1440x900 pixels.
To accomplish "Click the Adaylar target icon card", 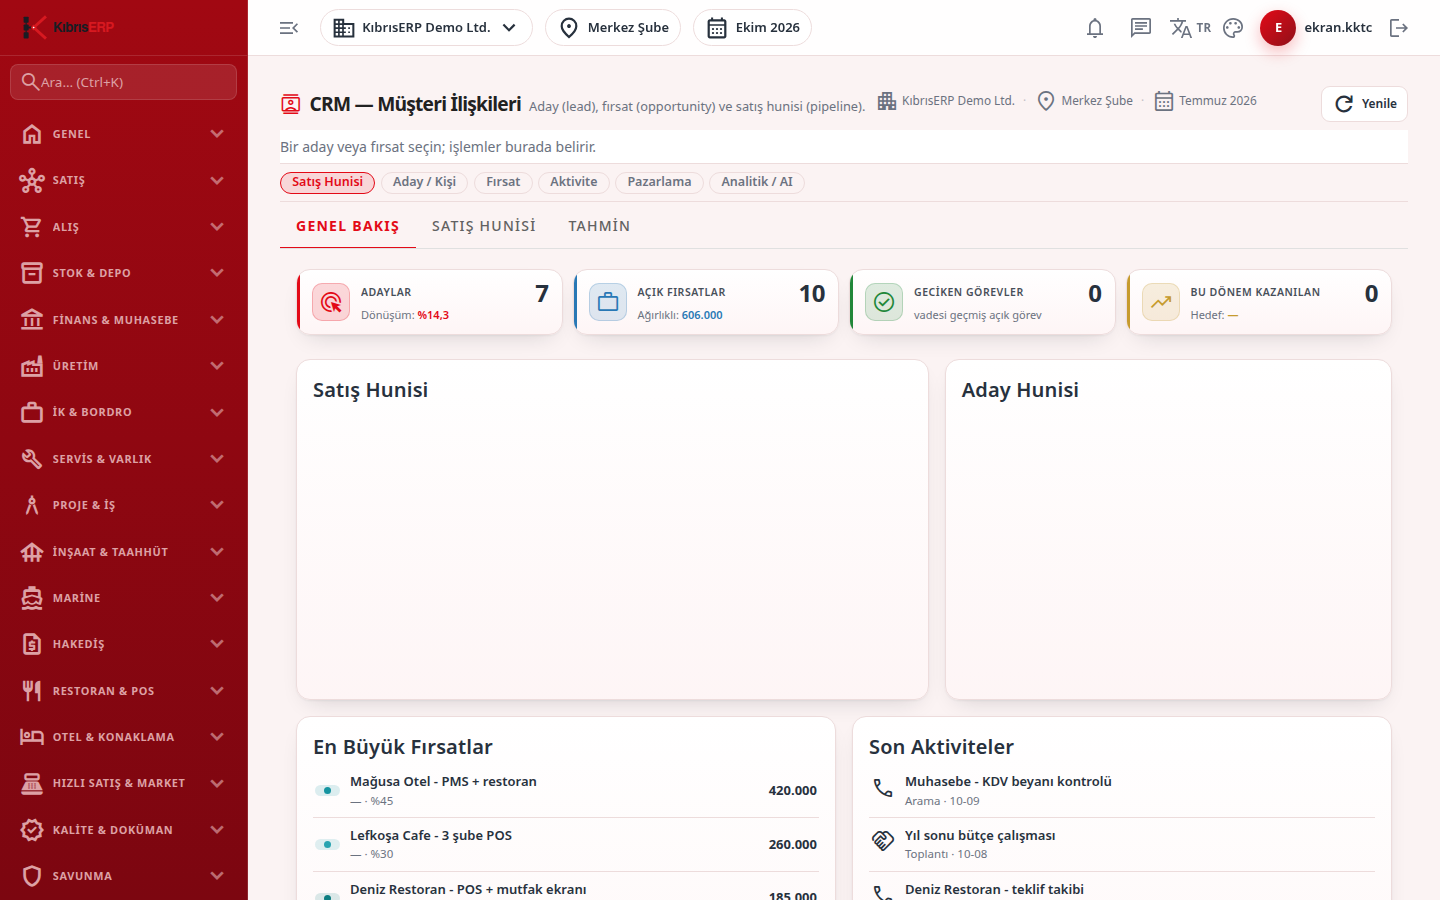I will point(331,302).
